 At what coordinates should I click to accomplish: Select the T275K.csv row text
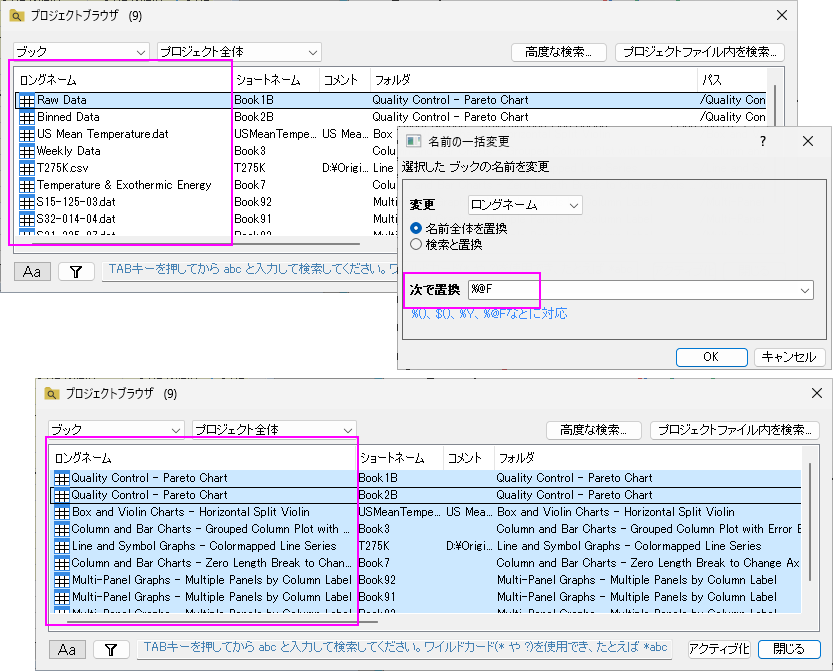[63, 168]
